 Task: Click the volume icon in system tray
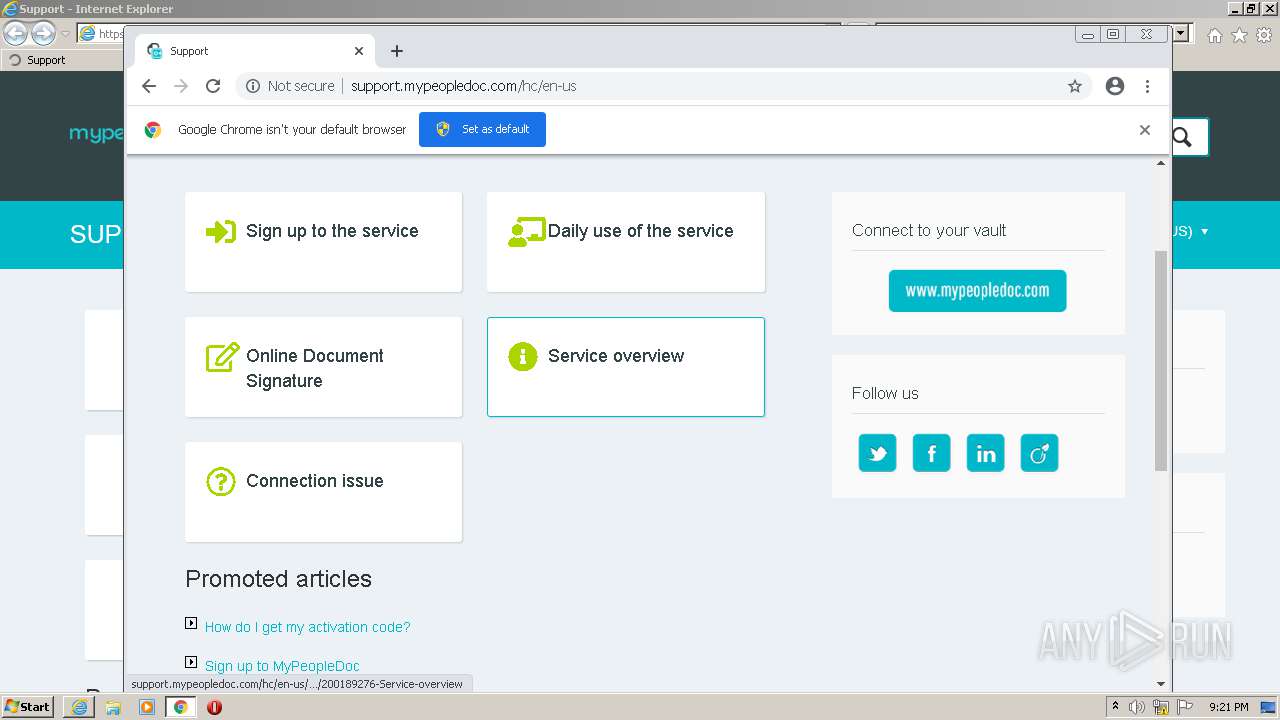pos(1137,707)
